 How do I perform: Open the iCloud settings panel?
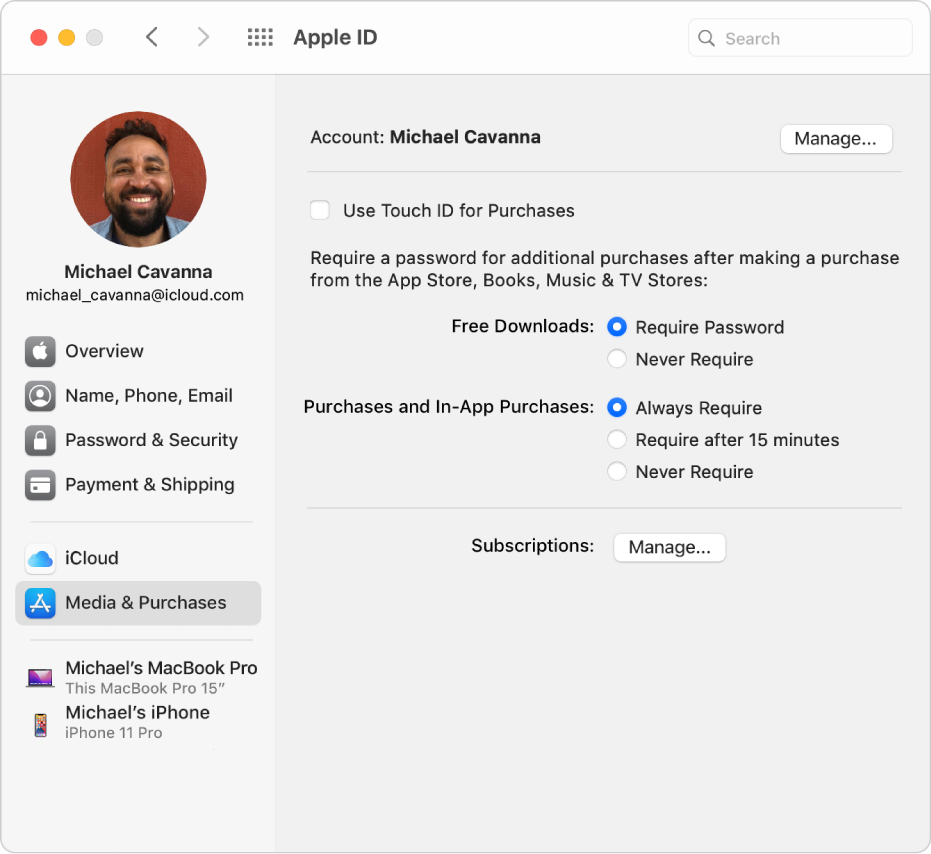coord(90,558)
